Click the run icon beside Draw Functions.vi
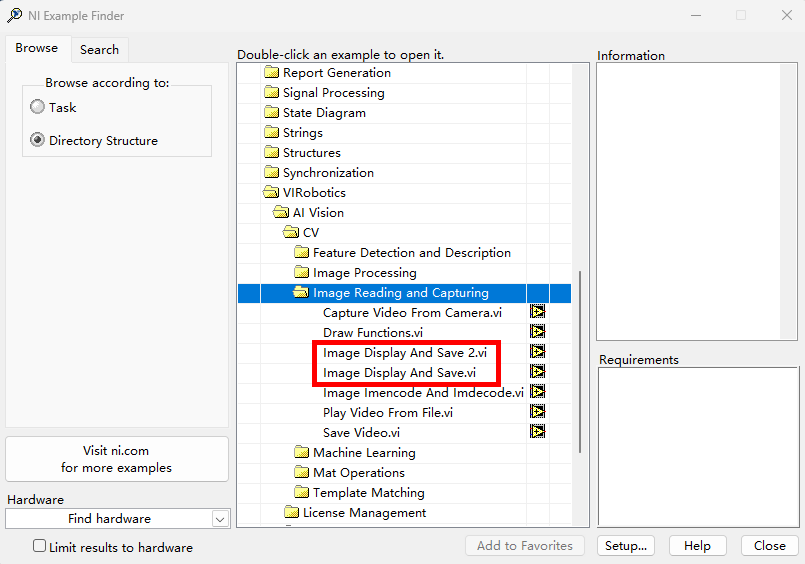805x564 pixels. [x=538, y=333]
